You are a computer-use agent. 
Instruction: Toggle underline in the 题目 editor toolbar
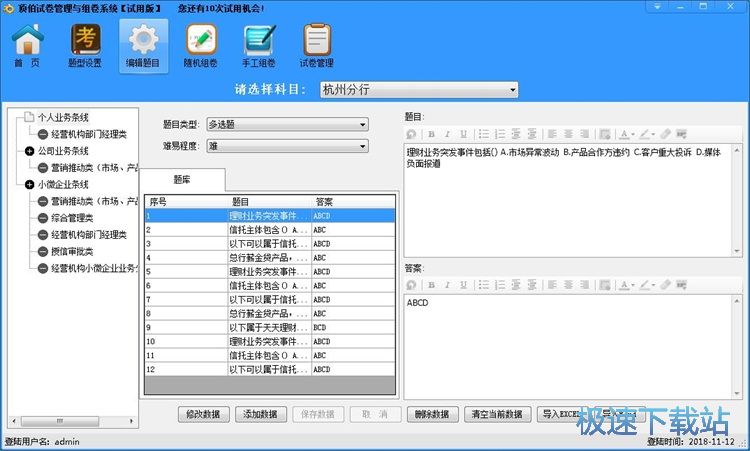pyautogui.click(x=463, y=134)
